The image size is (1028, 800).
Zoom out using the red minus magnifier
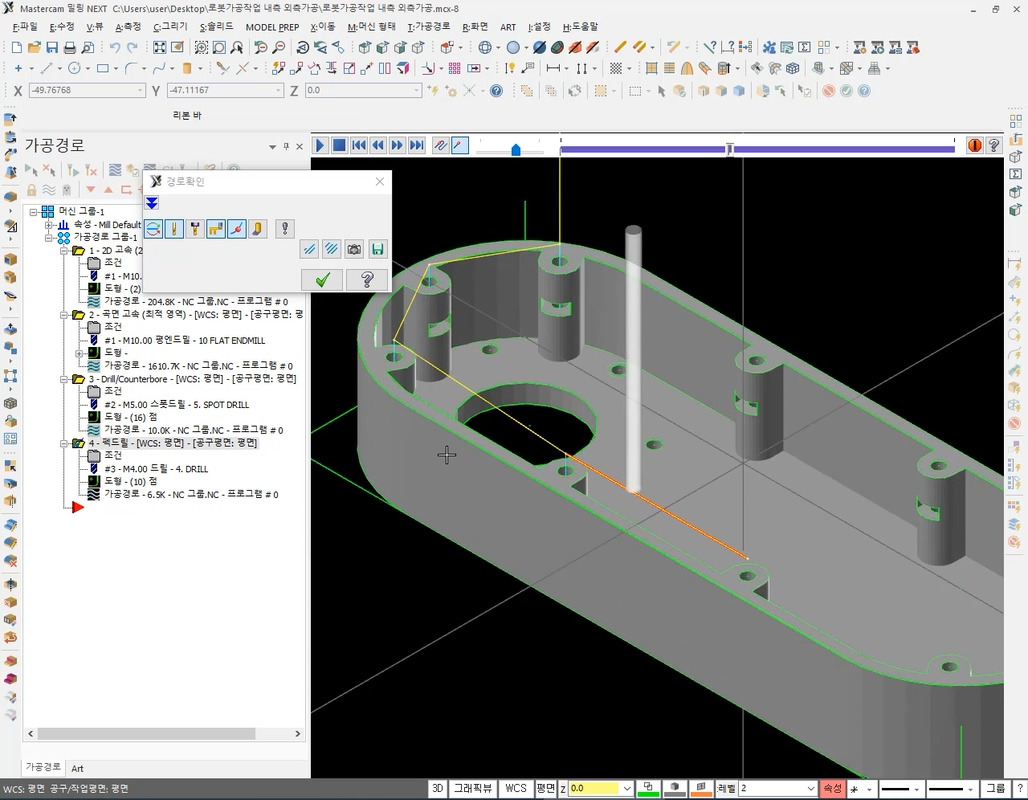pos(279,47)
